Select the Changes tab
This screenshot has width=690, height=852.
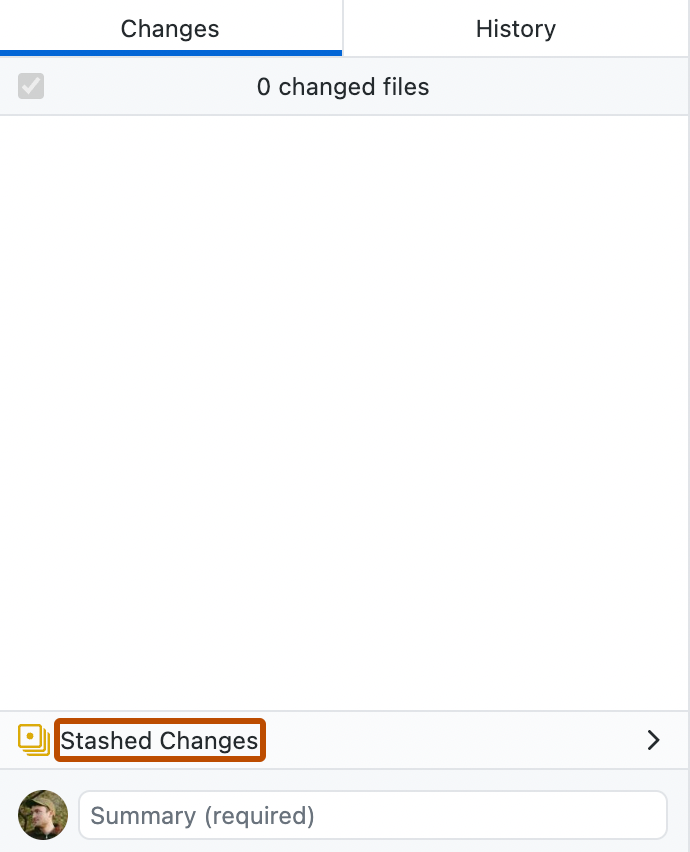click(170, 28)
